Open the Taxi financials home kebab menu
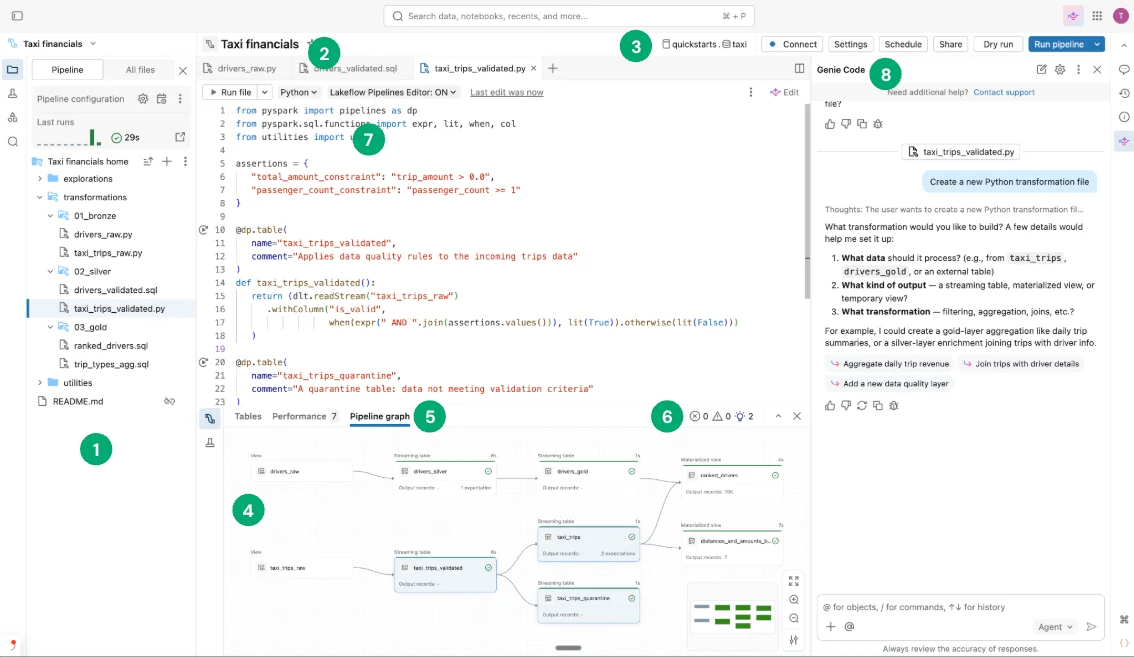 point(185,161)
